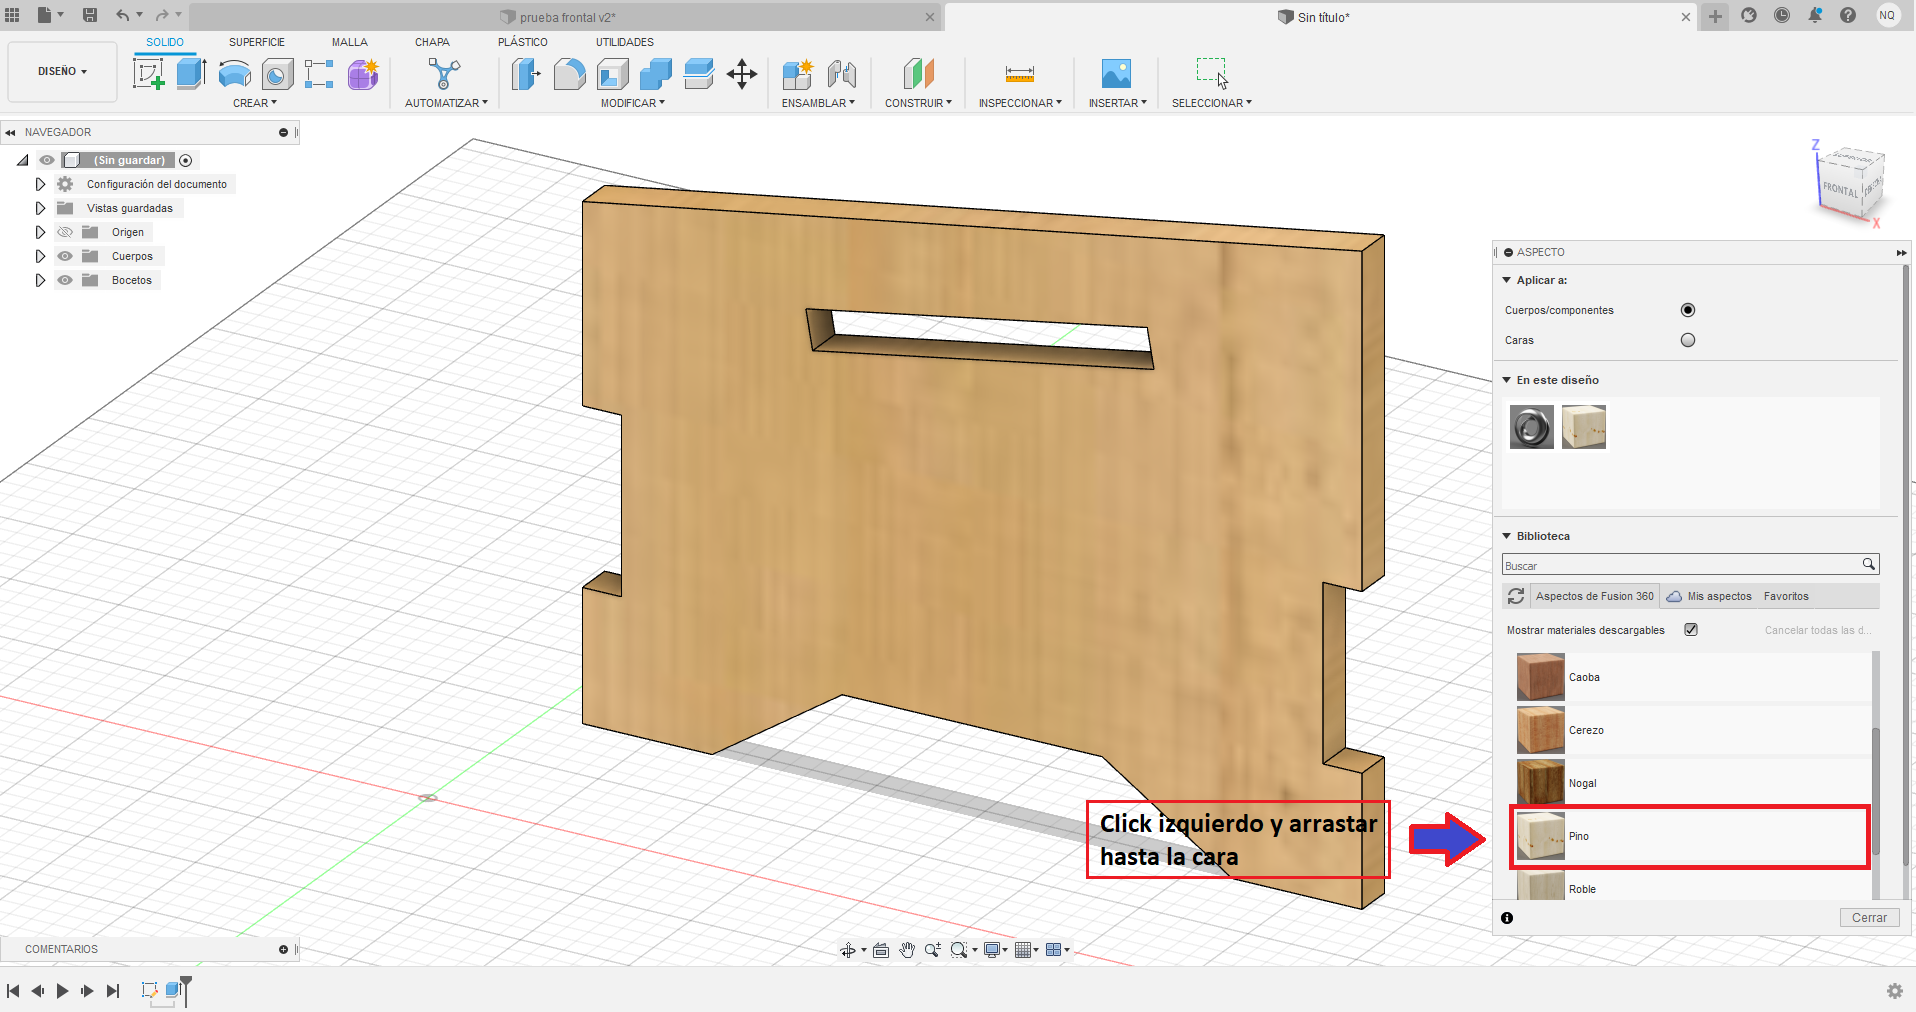Select the Revolve tool icon
The height and width of the screenshot is (1012, 1916).
click(234, 74)
